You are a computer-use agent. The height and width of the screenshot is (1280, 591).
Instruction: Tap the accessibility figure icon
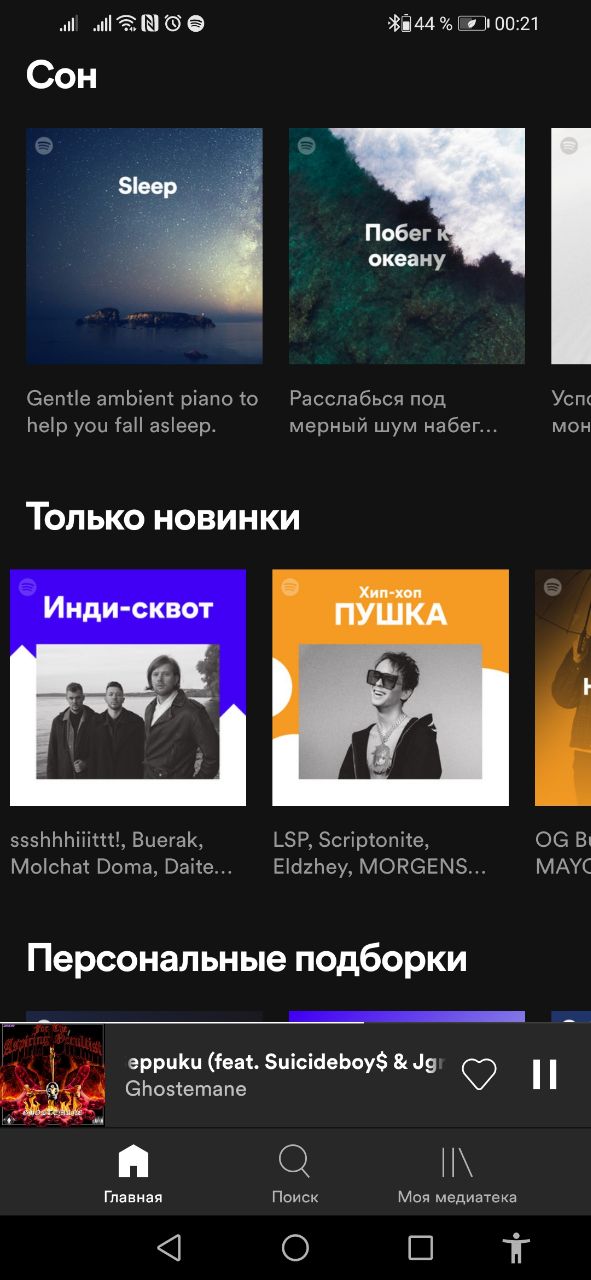pos(516,1247)
